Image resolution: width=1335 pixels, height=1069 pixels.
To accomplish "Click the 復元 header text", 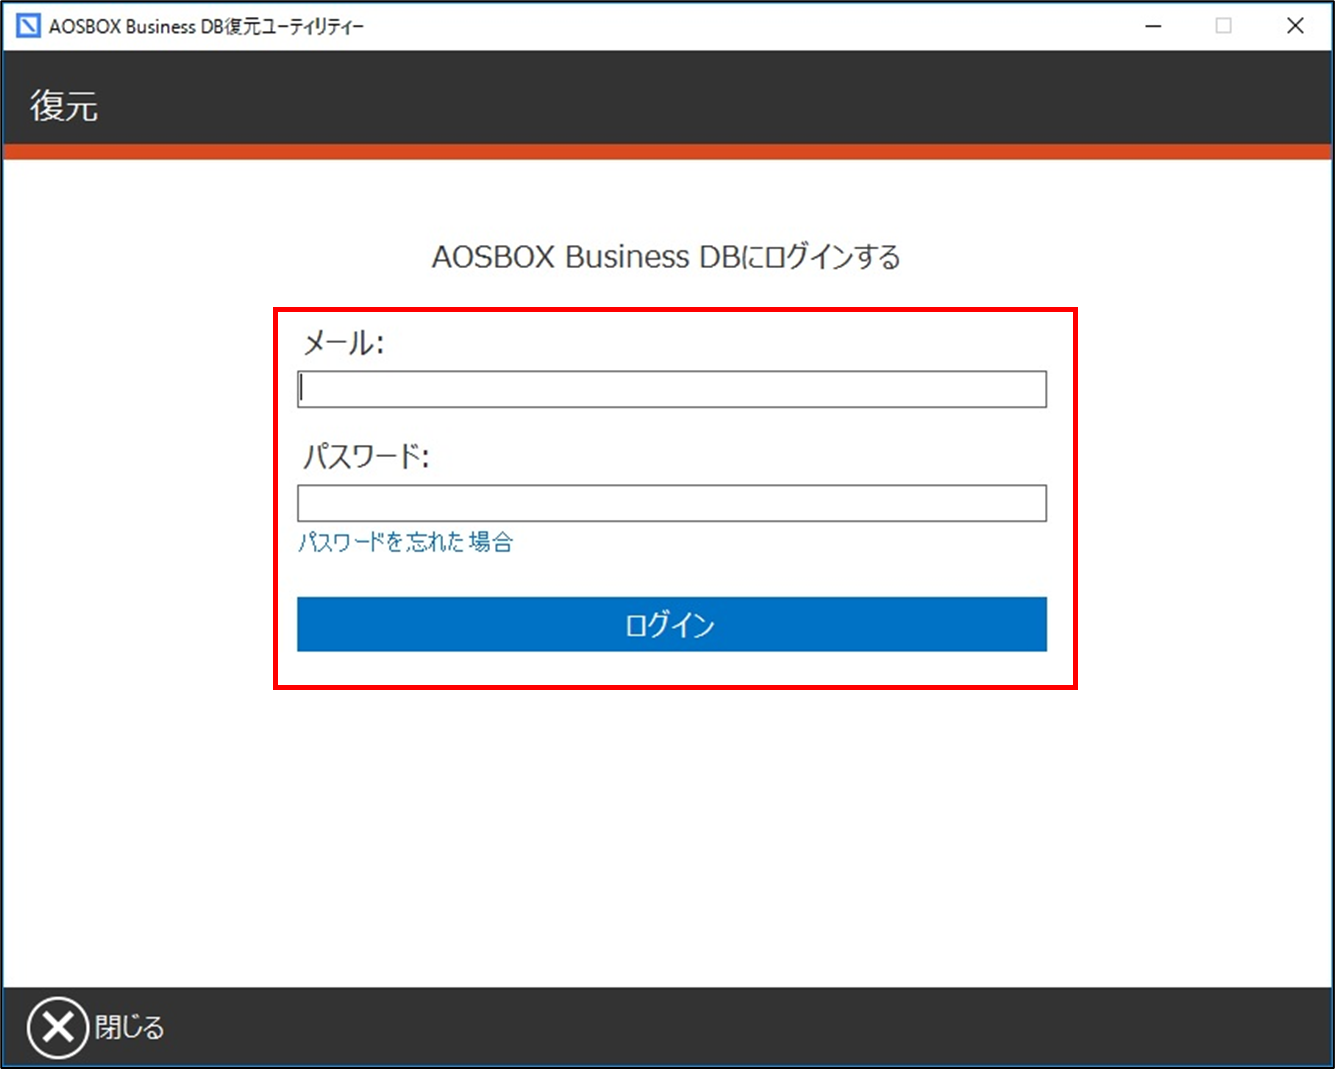I will coord(64,105).
